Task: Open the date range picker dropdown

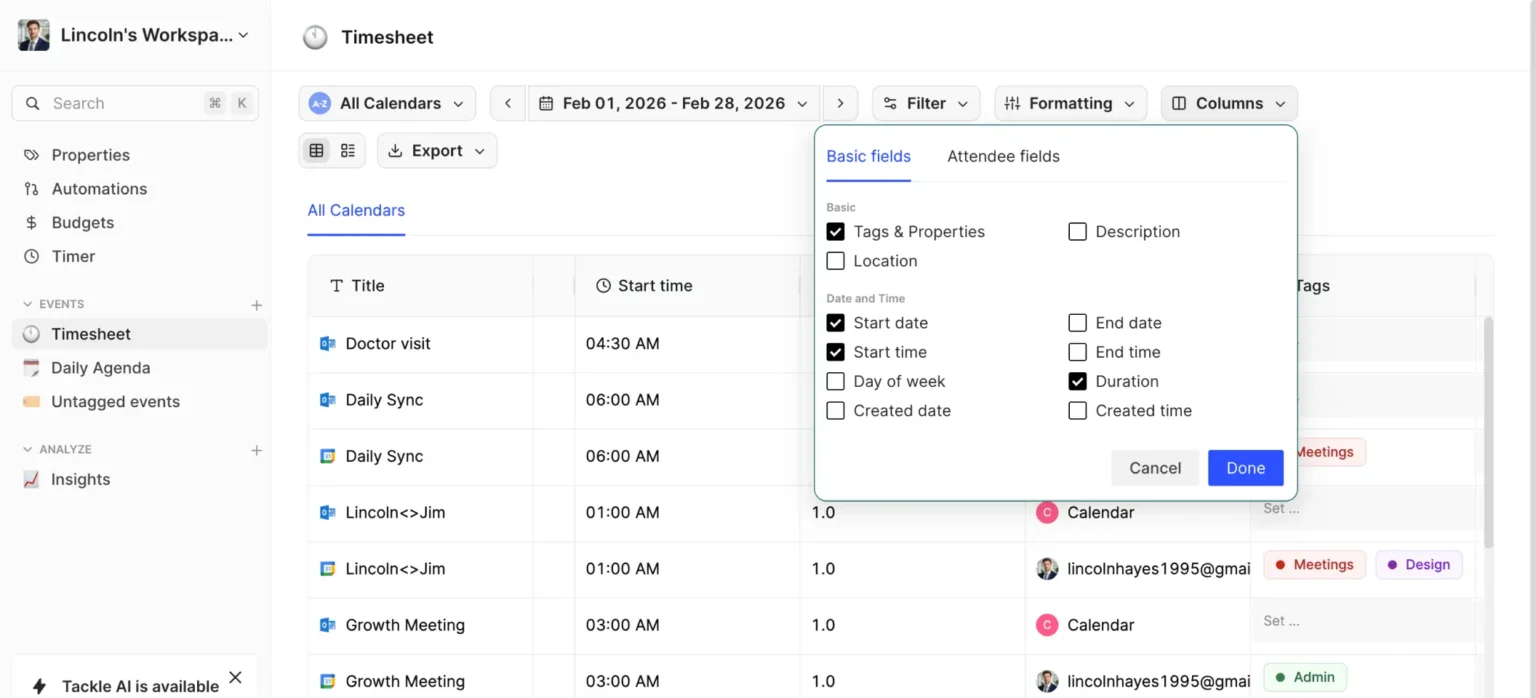Action: (674, 103)
